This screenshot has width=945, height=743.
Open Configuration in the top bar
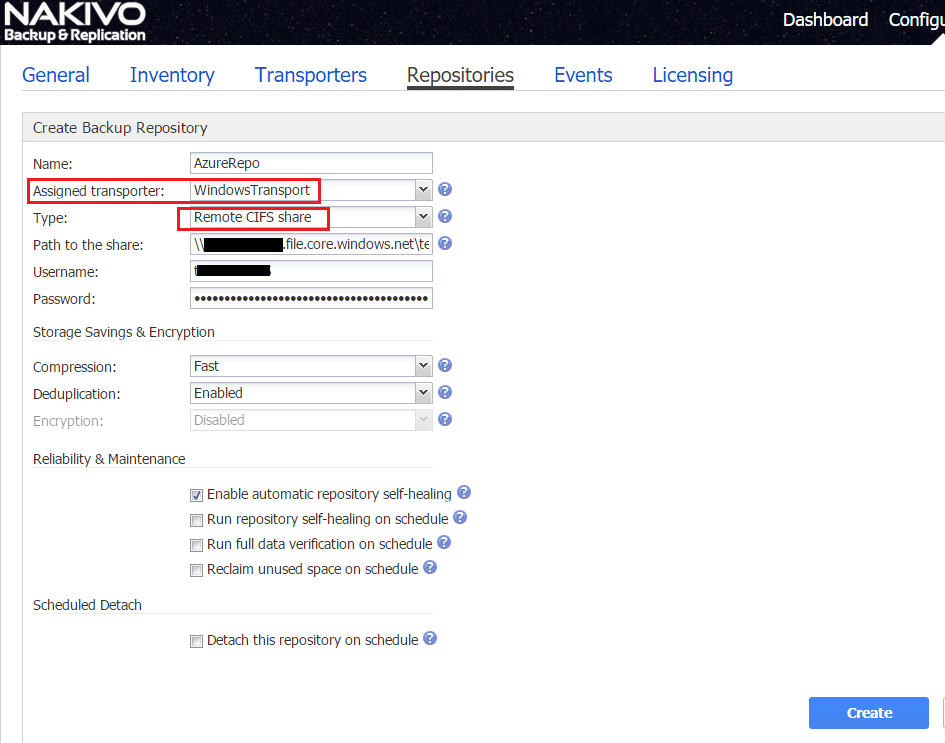916,20
